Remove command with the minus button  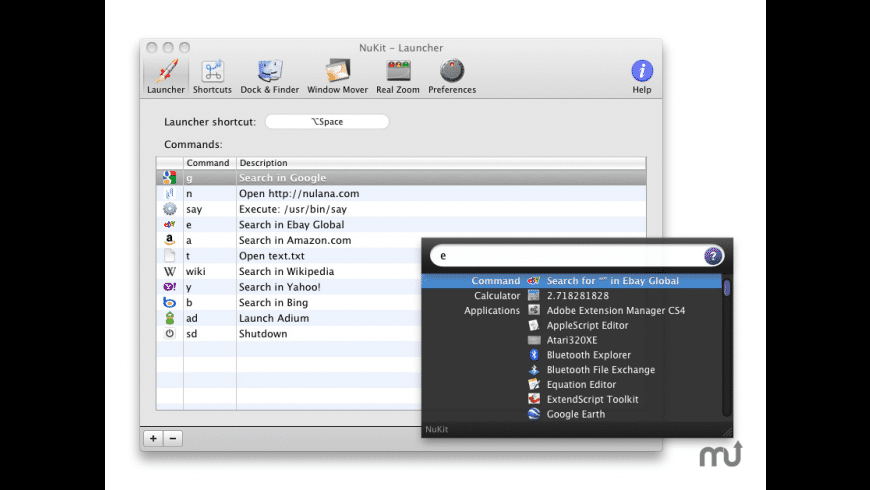[x=172, y=438]
